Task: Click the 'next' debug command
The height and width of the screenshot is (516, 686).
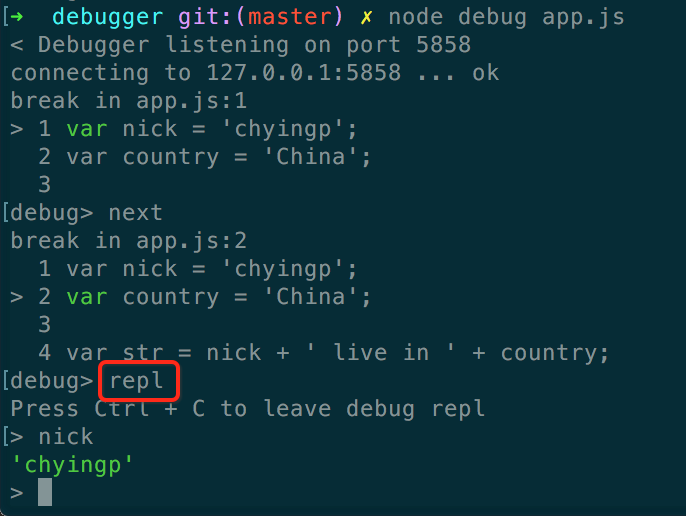Action: (135, 213)
